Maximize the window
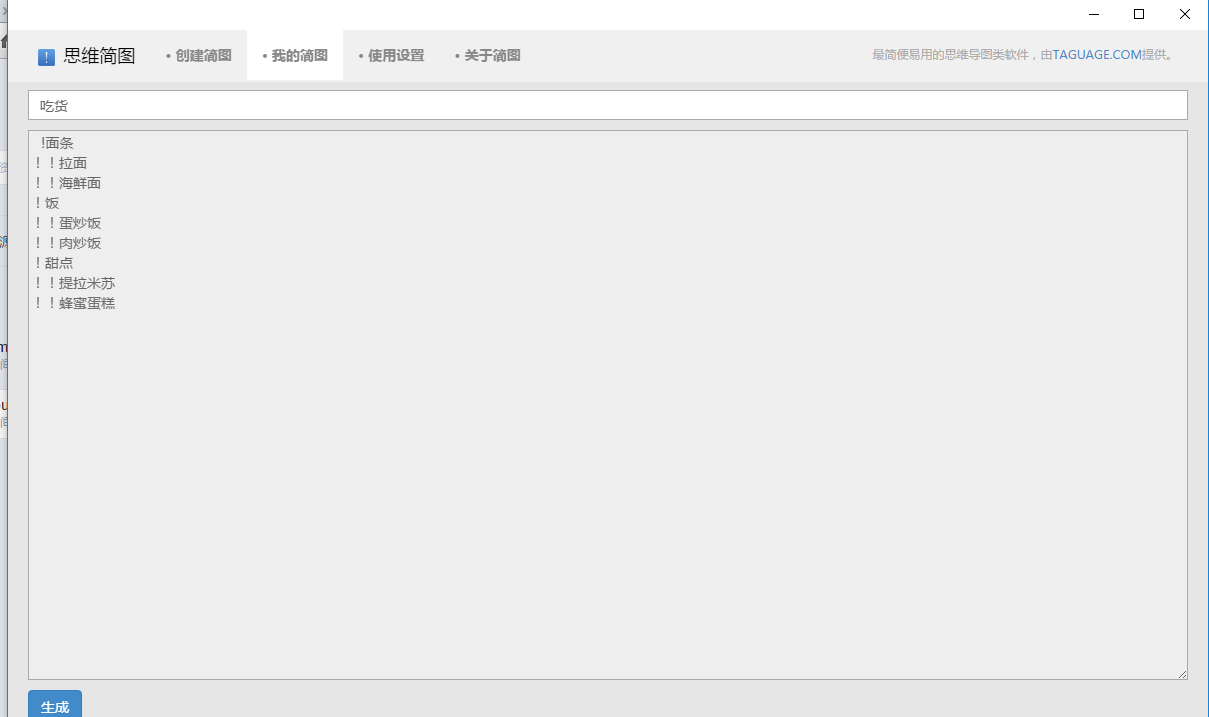This screenshot has height=717, width=1209. 1139,14
